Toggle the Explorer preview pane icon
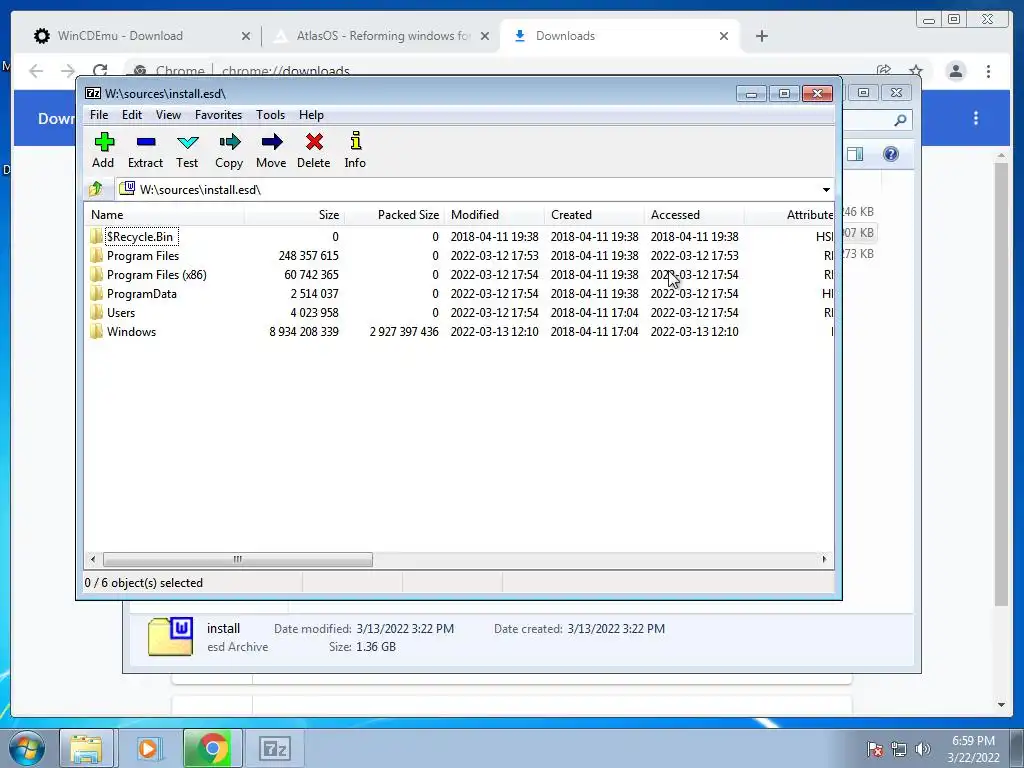Image resolution: width=1024 pixels, height=768 pixels. click(x=855, y=154)
